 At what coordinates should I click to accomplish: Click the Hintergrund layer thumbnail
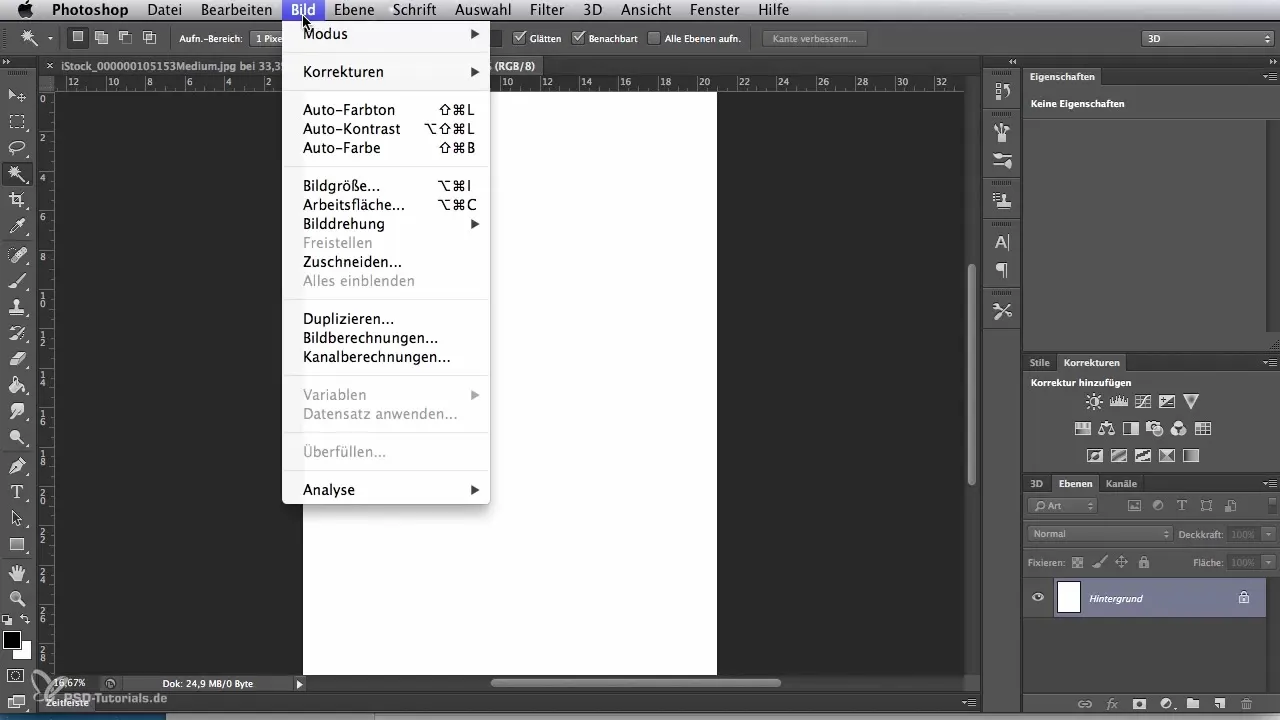1069,598
